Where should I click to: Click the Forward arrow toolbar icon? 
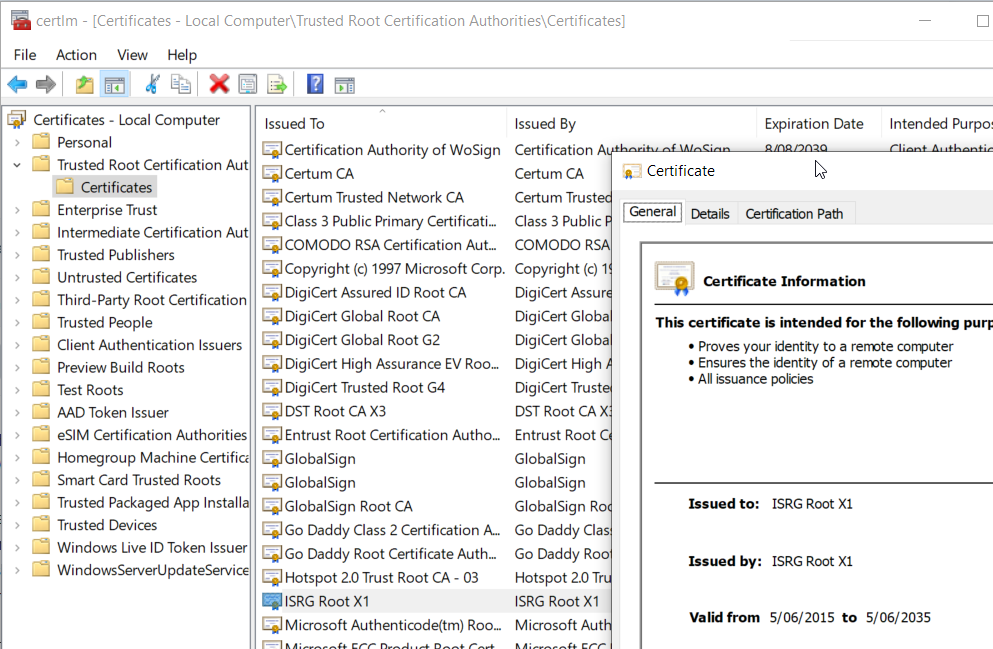click(x=46, y=84)
